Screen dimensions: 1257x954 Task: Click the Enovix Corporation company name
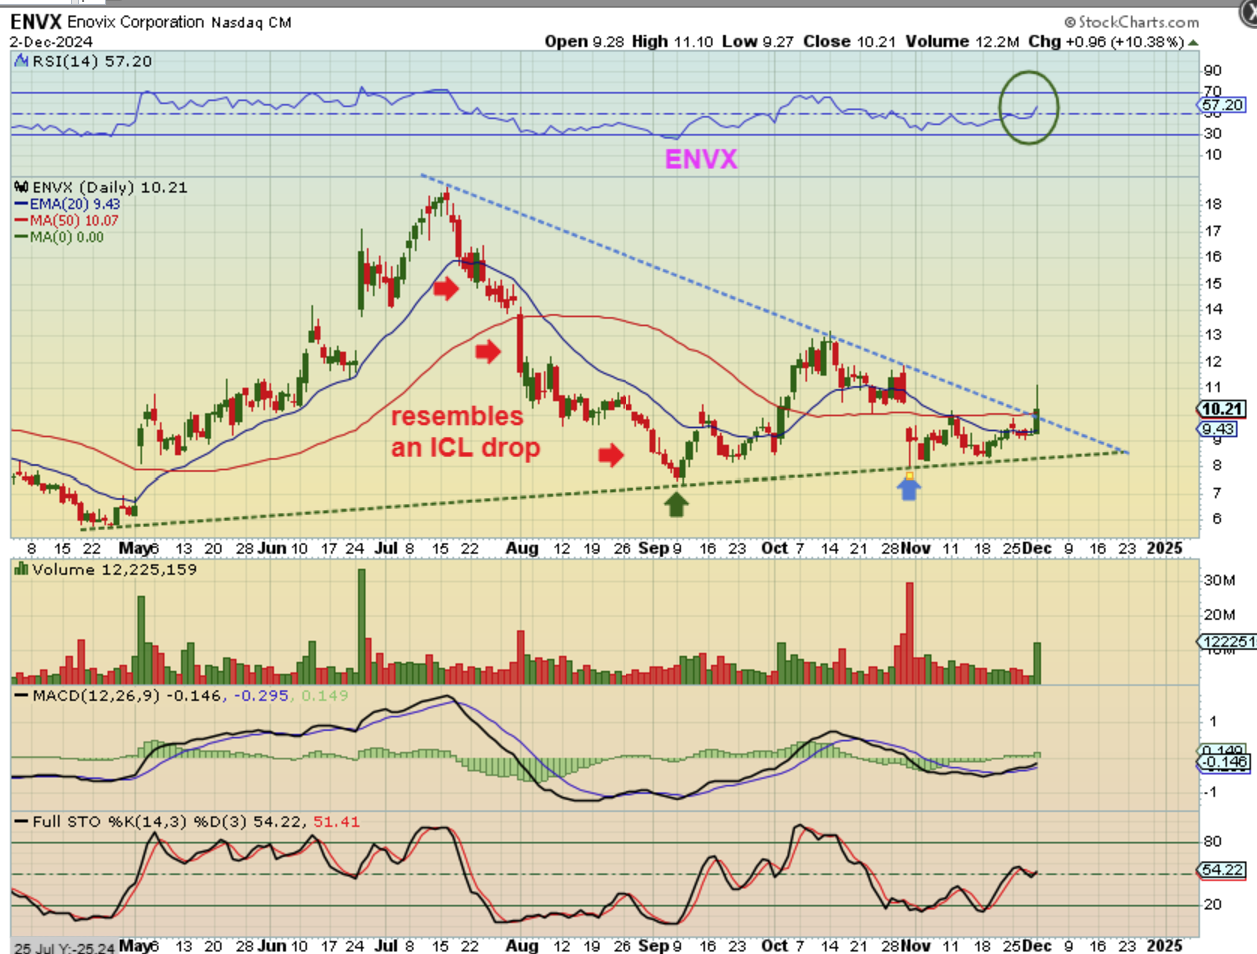pos(136,22)
